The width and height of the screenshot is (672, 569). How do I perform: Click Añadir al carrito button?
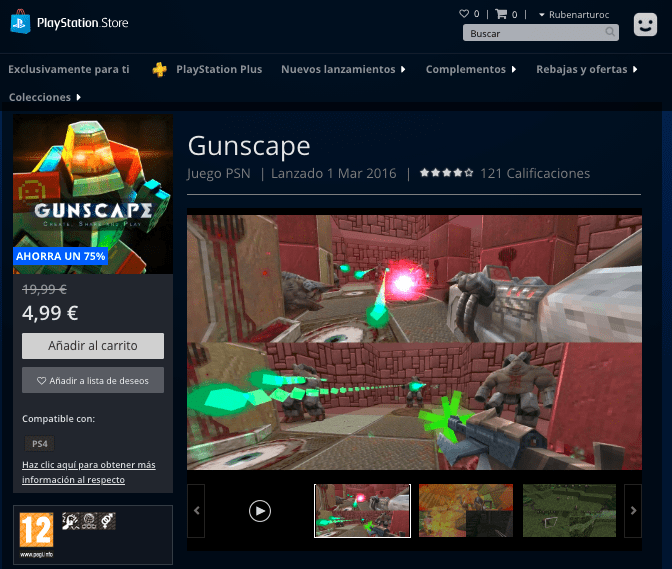[x=93, y=346]
